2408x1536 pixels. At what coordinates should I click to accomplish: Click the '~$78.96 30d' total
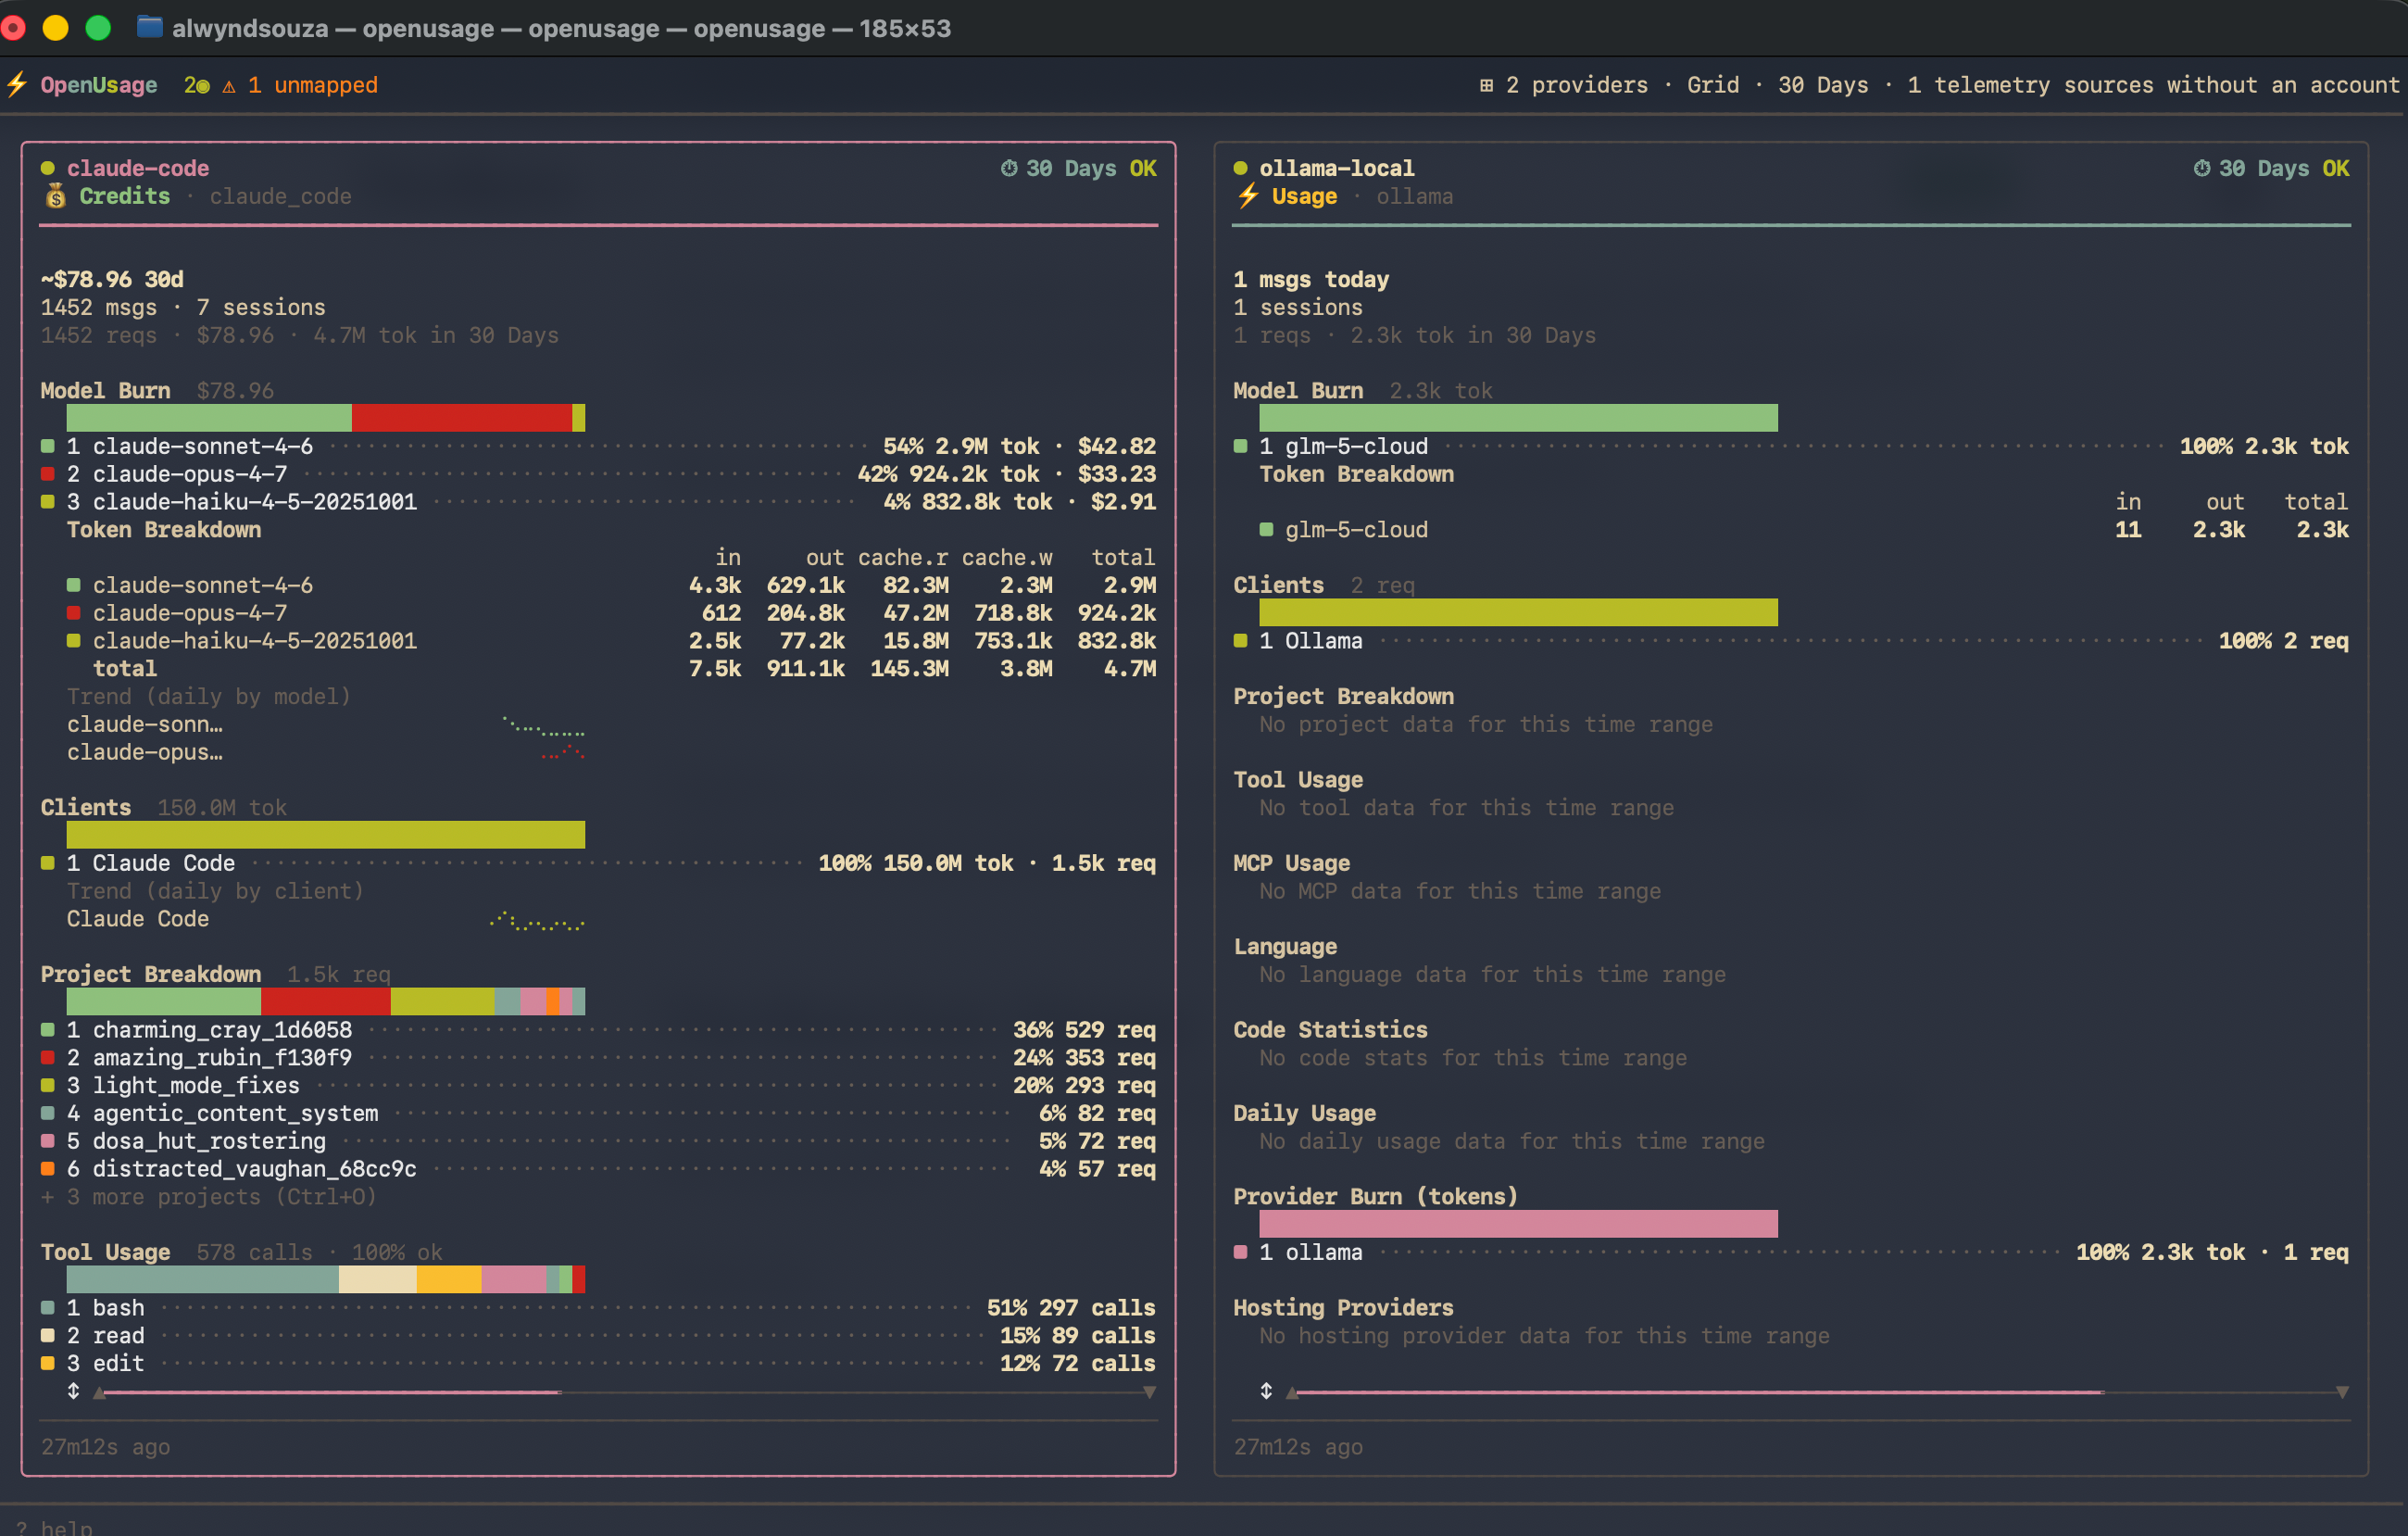coord(112,279)
